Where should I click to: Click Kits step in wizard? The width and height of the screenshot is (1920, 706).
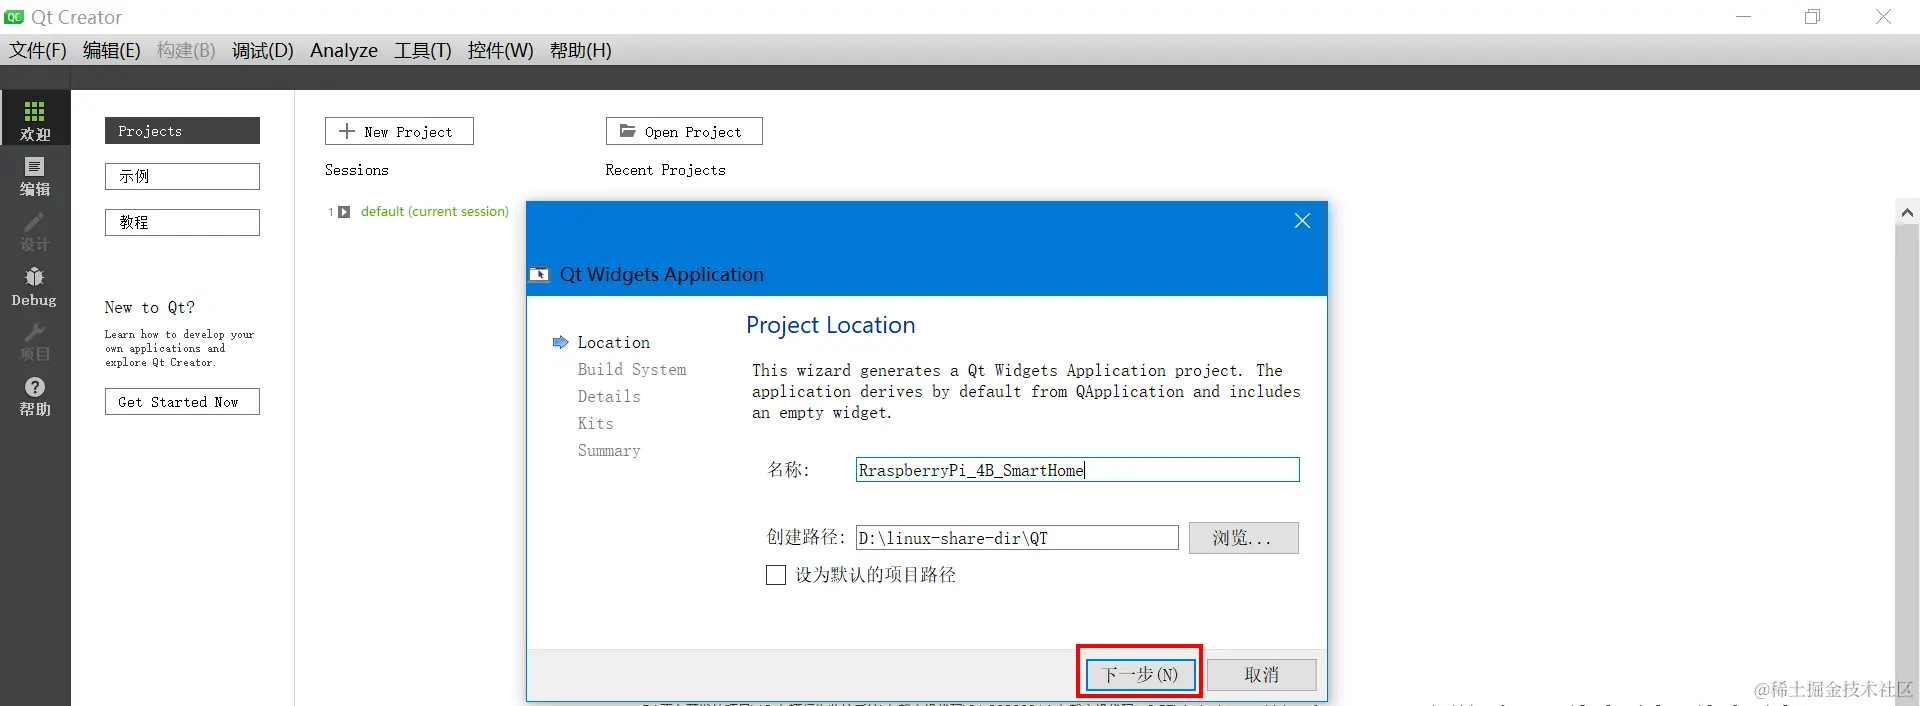(595, 423)
